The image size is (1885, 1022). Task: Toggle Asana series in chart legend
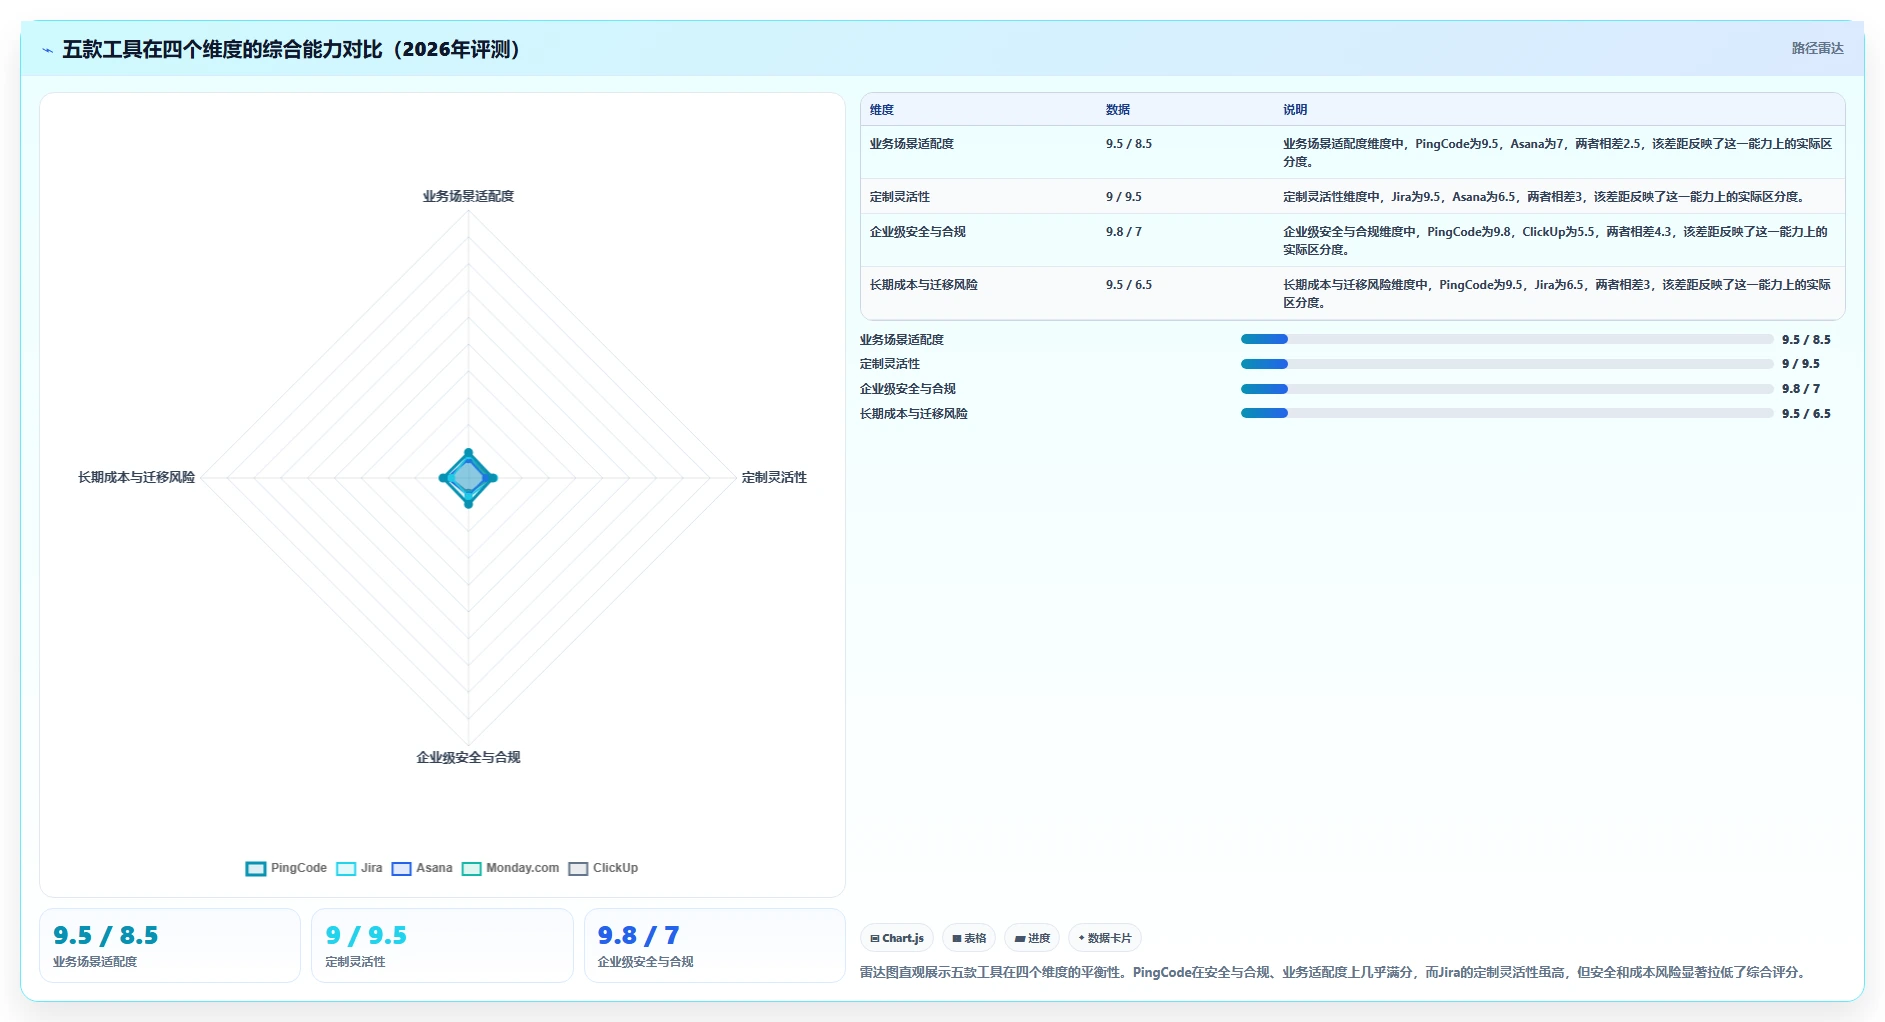(422, 868)
